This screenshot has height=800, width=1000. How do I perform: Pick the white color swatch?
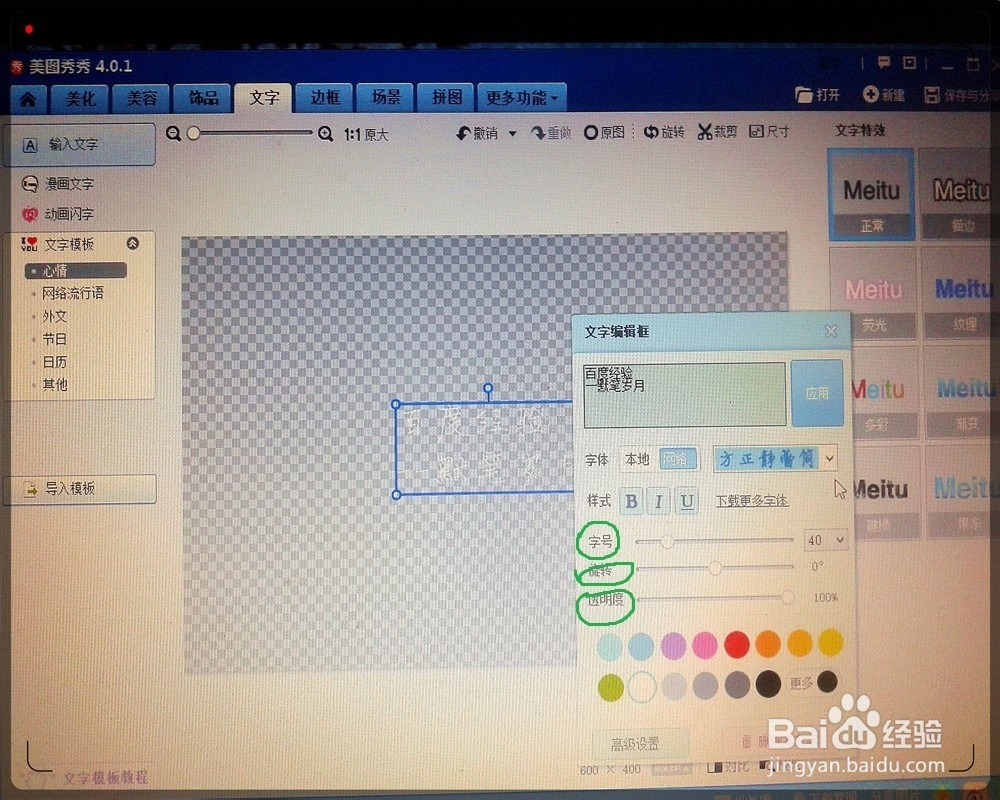point(642,688)
